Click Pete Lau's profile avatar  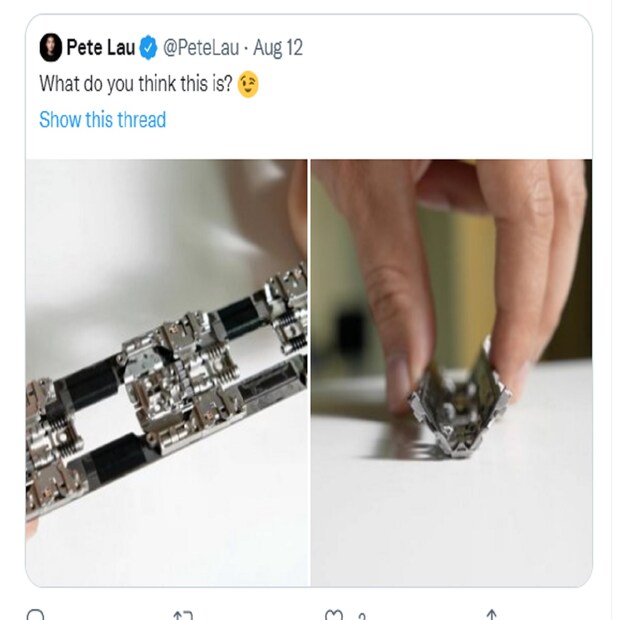[x=50, y=47]
